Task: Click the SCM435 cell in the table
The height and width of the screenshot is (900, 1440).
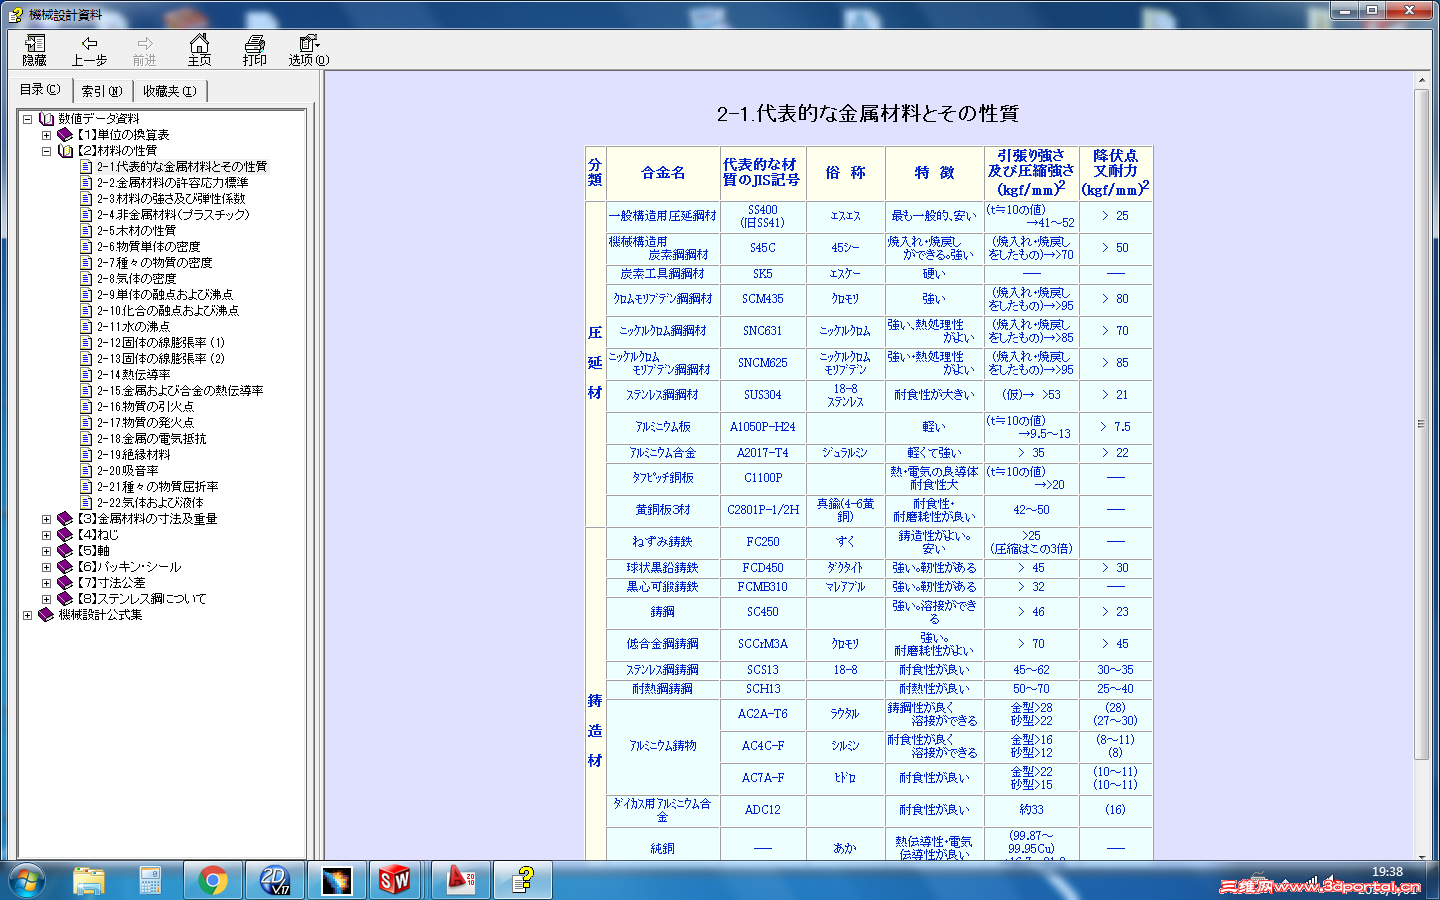Action: [763, 299]
